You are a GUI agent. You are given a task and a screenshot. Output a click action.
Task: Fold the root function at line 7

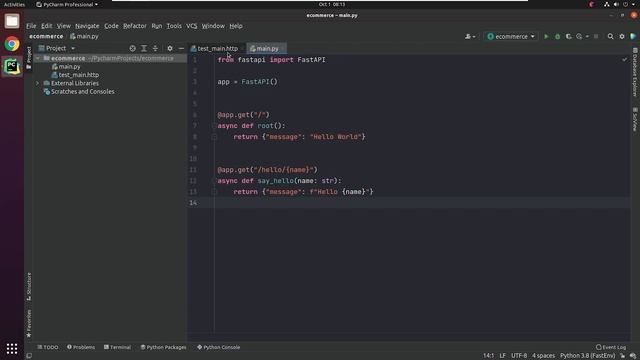point(214,126)
